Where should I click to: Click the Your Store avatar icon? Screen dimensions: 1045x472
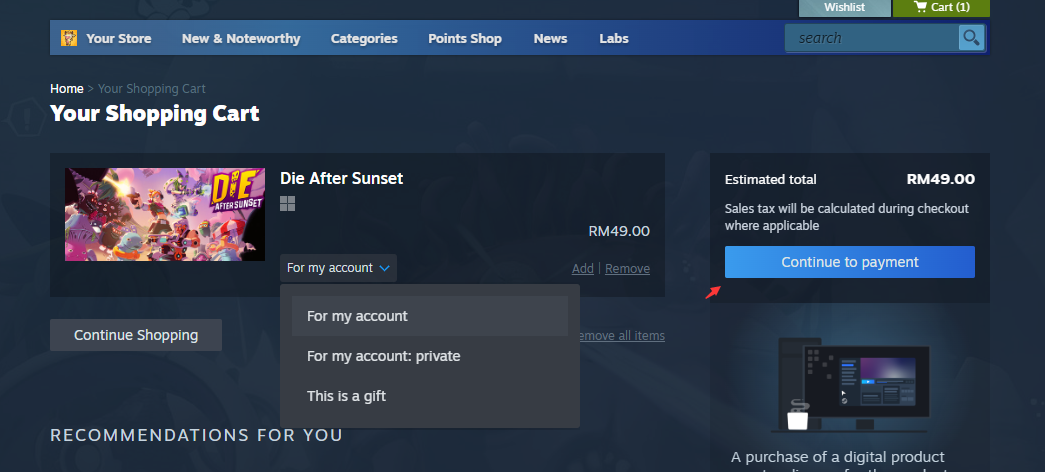pos(69,38)
